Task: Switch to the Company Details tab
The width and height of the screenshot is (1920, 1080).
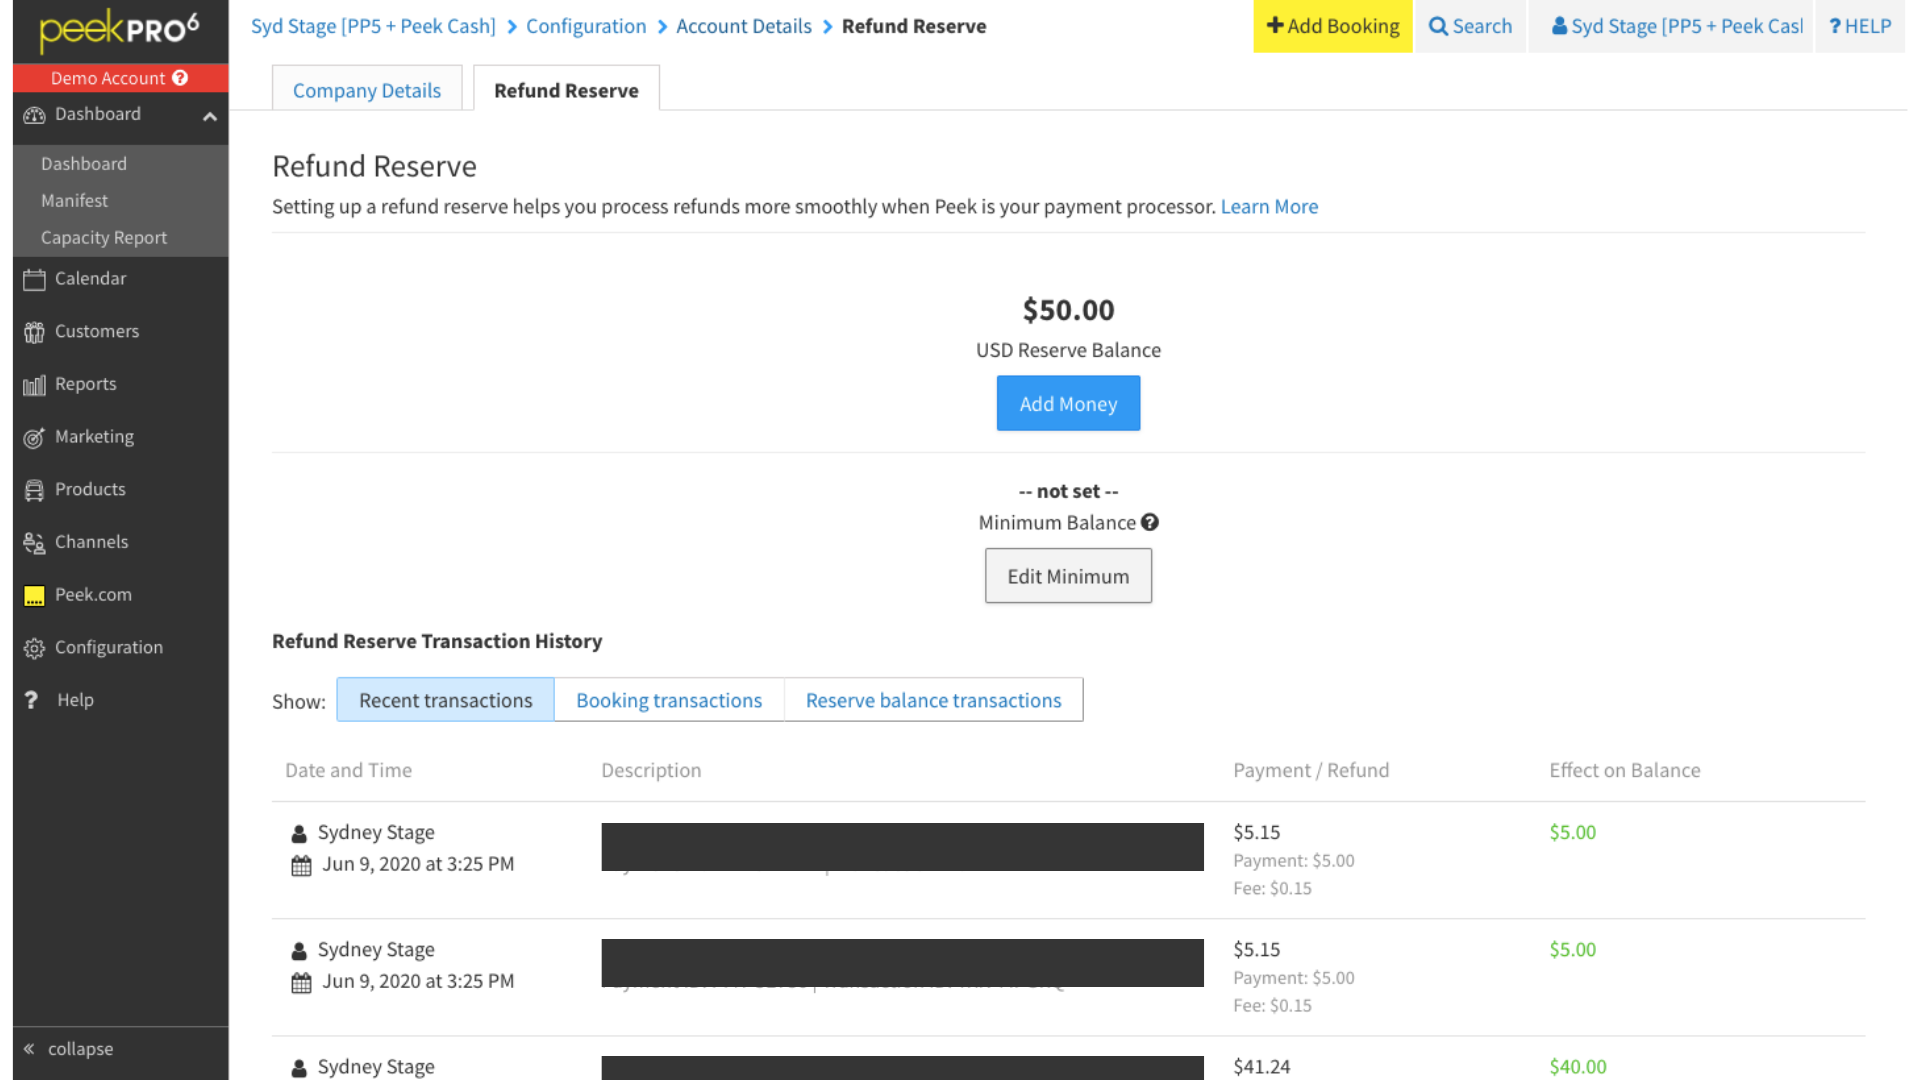Action: click(x=367, y=90)
